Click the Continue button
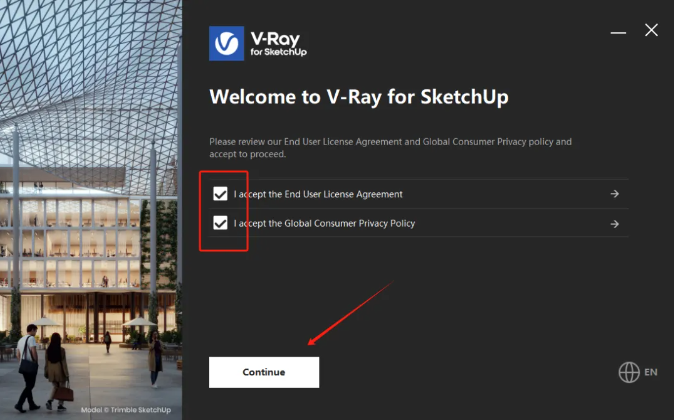Screen dimensions: 674x420 (x=264, y=372)
